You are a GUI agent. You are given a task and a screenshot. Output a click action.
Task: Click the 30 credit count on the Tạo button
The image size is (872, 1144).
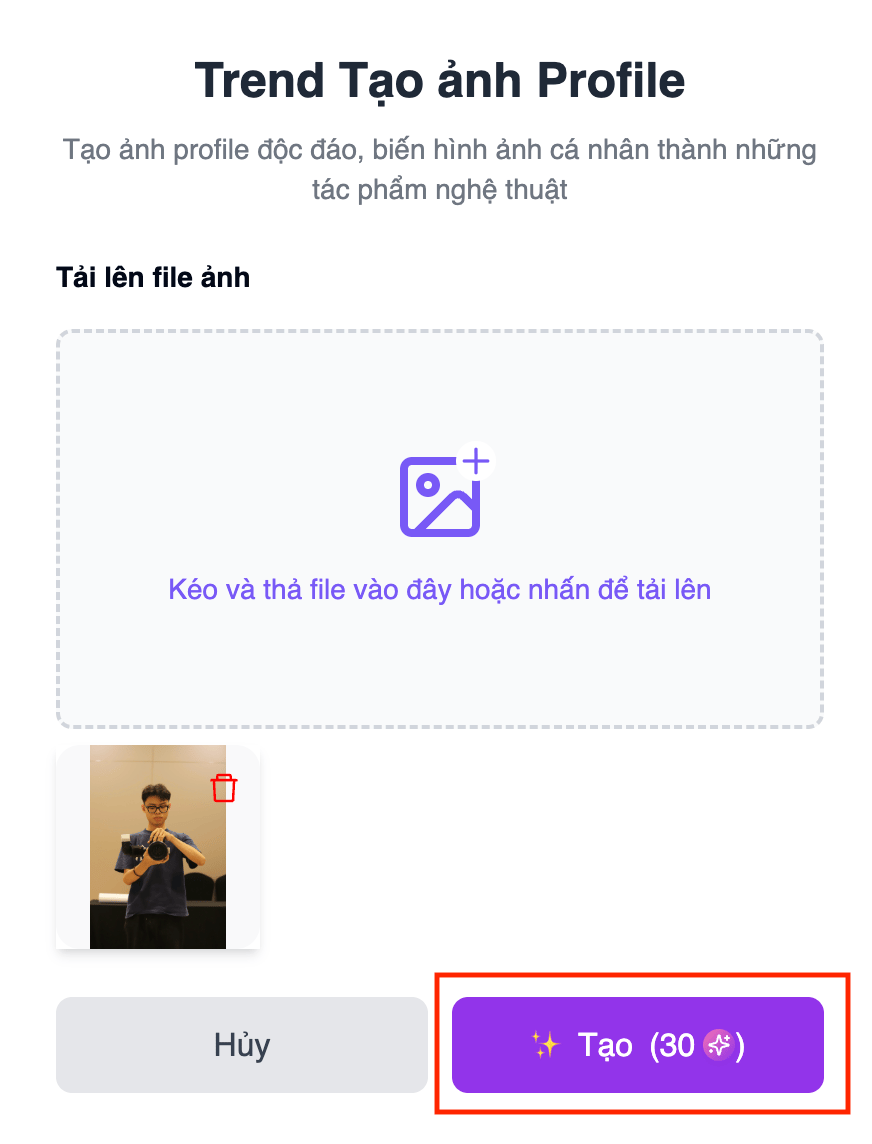[x=677, y=1045]
